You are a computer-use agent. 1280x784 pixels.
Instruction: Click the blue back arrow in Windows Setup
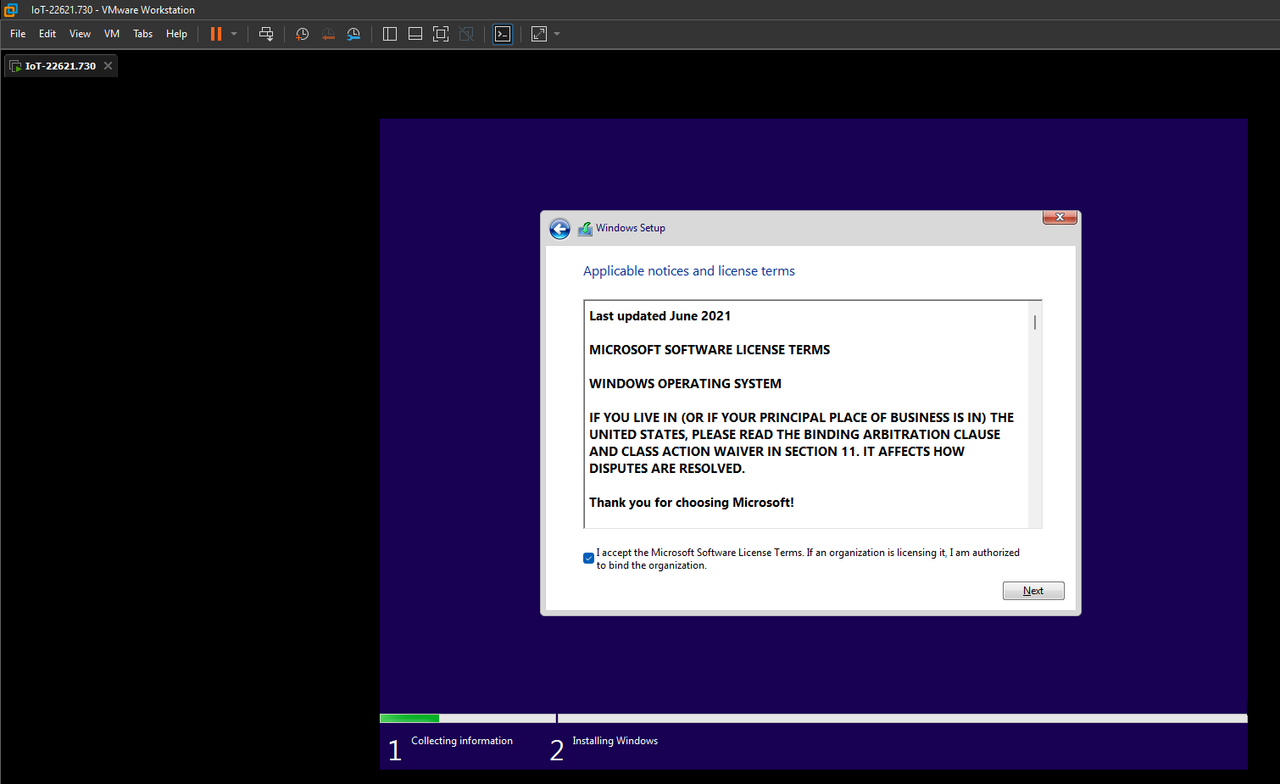(x=559, y=229)
